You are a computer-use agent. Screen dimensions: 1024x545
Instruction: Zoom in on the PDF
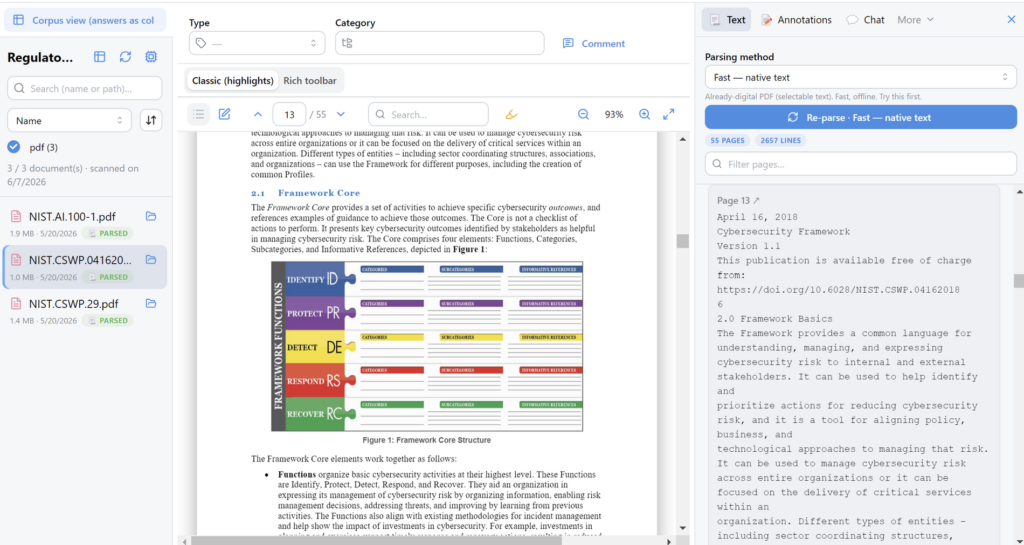[x=645, y=114]
